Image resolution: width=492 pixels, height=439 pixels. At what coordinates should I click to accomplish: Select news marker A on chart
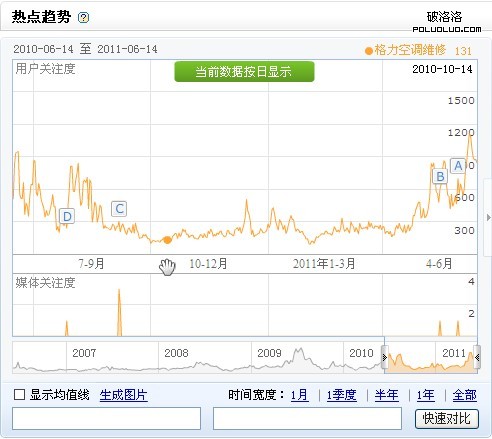click(x=458, y=166)
